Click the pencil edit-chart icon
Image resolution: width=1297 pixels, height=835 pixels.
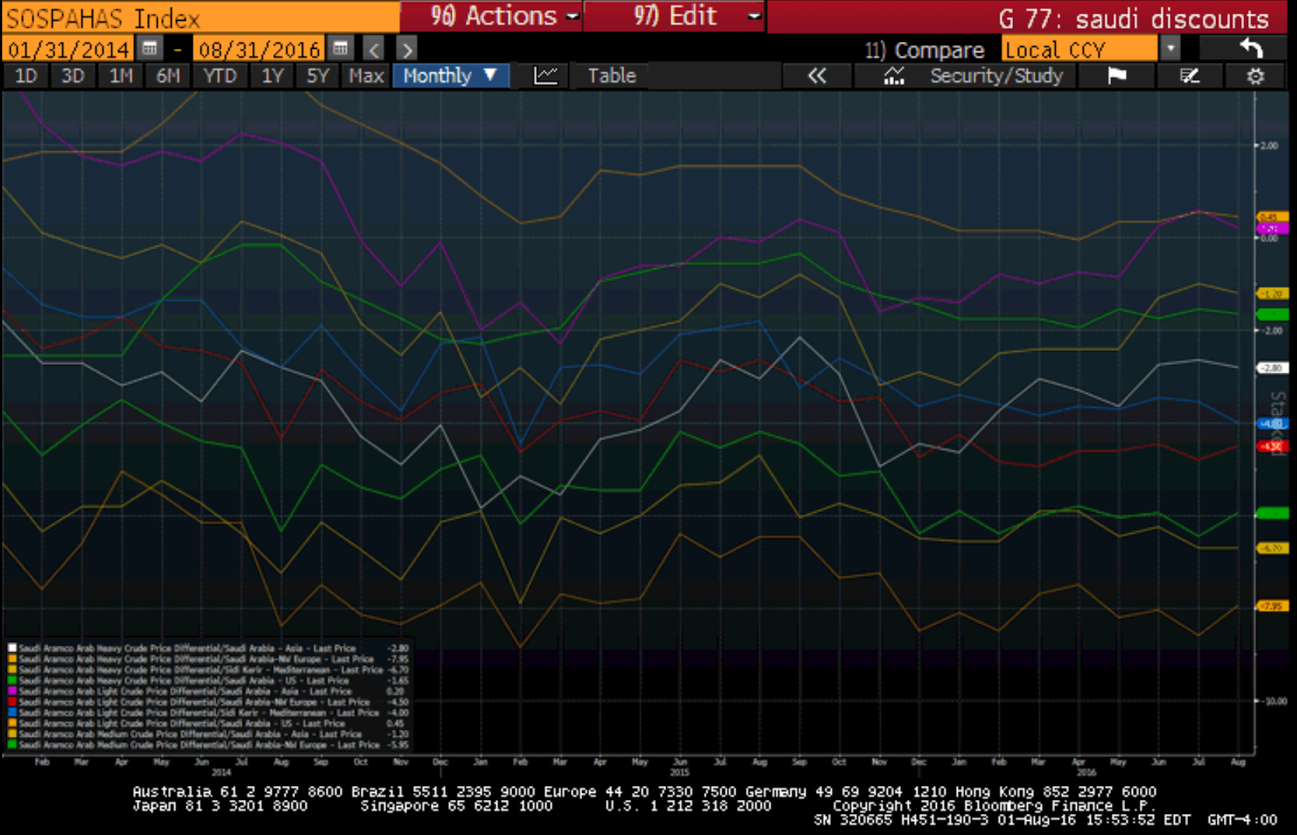click(1189, 76)
